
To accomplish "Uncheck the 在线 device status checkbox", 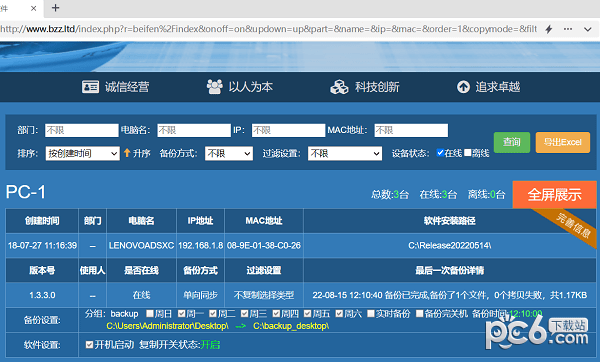I will pyautogui.click(x=440, y=153).
